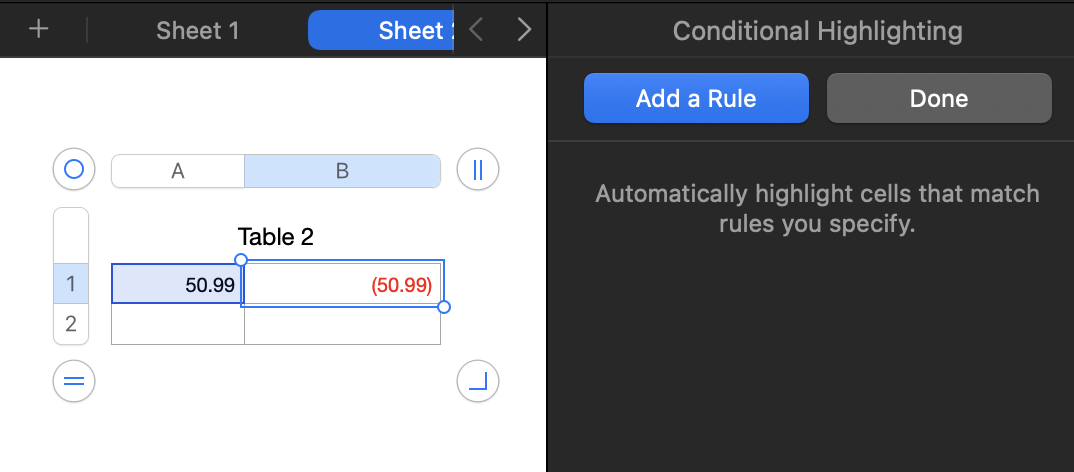This screenshot has width=1074, height=472.
Task: Select empty cell A2
Action: click(178, 325)
